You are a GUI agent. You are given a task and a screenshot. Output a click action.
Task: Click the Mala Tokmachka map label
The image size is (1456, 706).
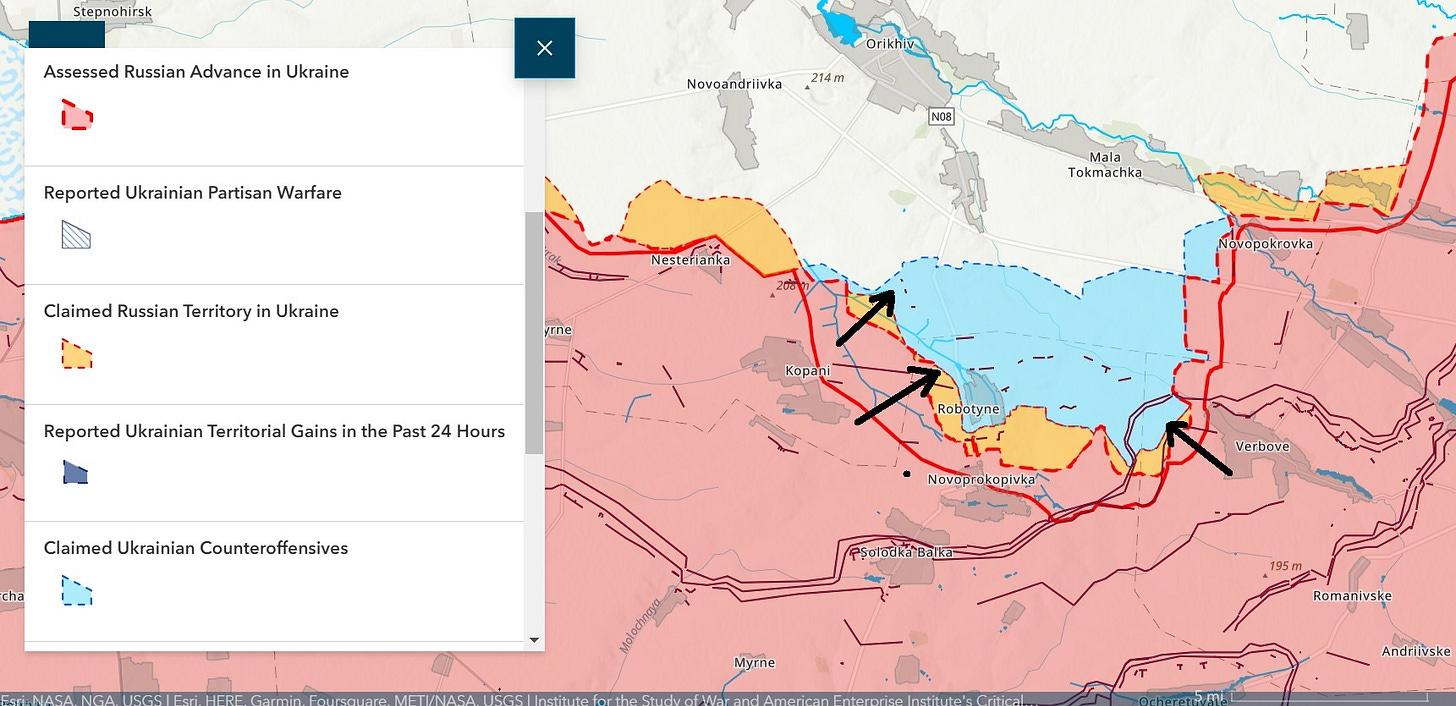tap(1105, 164)
